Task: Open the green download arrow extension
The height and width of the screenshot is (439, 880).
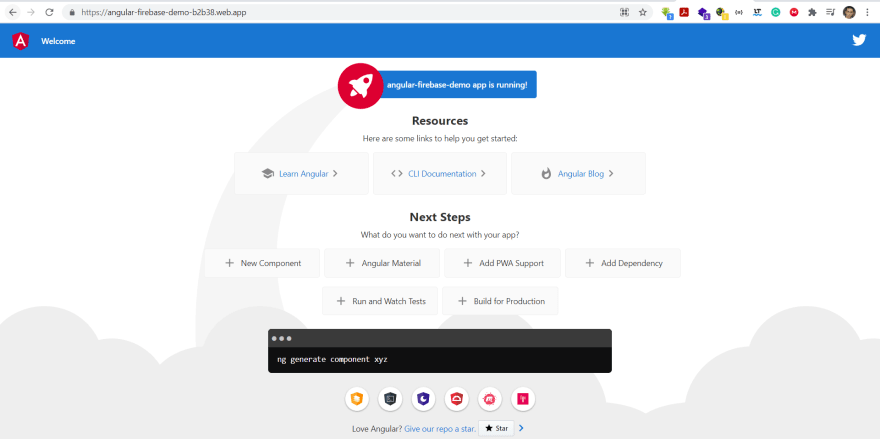Action: (x=667, y=12)
